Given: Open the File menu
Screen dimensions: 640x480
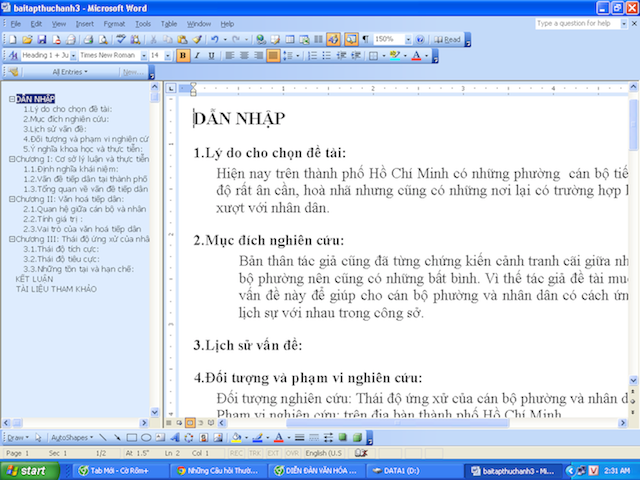Looking at the screenshot, I should (x=16, y=24).
